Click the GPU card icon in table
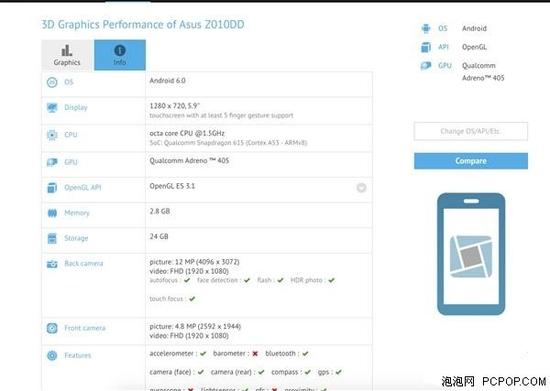This screenshot has width=550, height=391. point(52,162)
